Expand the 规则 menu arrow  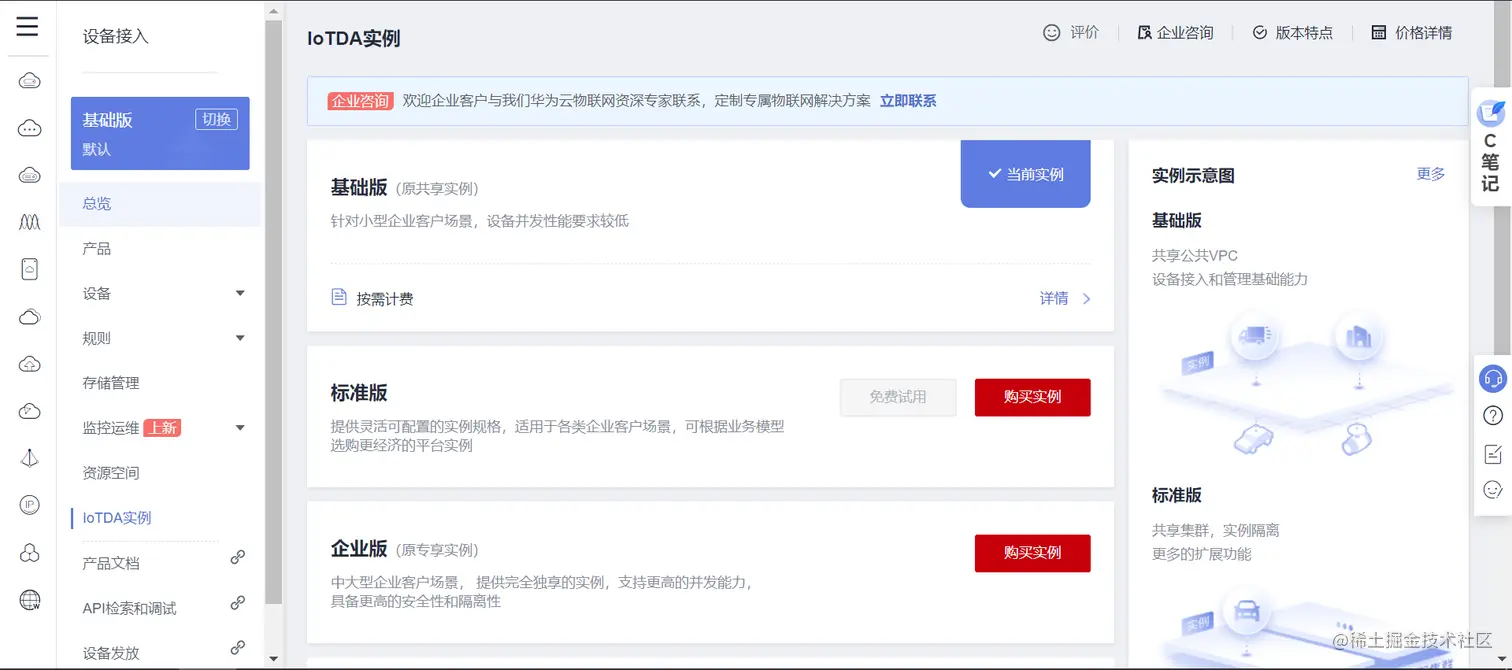240,338
